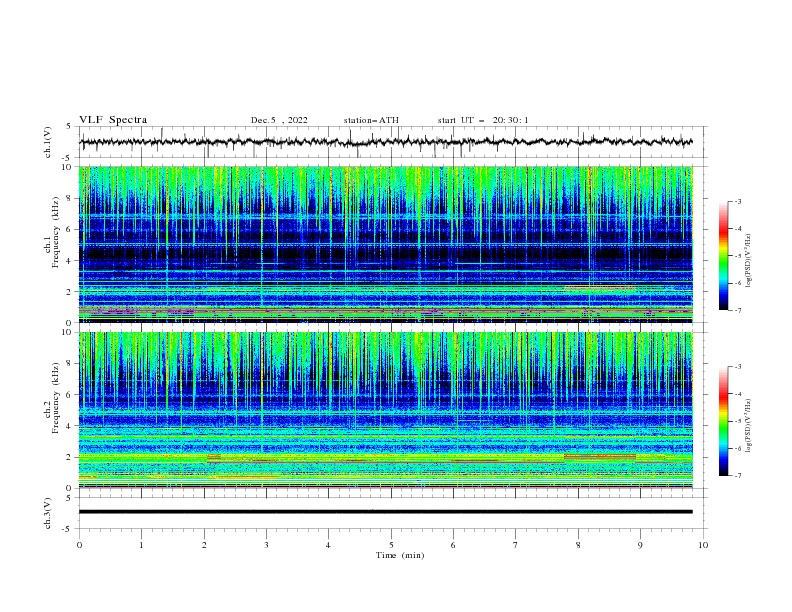Click the "-7" label on ch.2 color bar
Screen dimensions: 792x612
737,476
